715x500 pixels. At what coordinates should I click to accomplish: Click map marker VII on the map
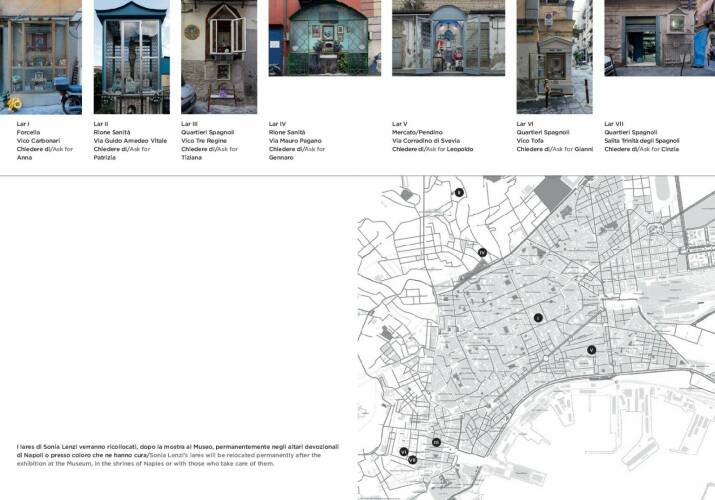click(x=412, y=459)
